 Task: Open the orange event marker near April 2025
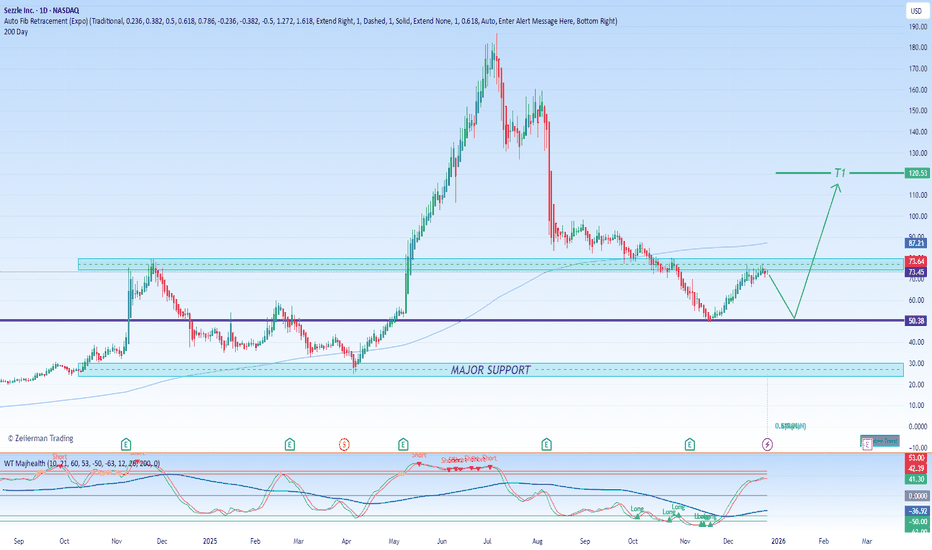pyautogui.click(x=344, y=442)
